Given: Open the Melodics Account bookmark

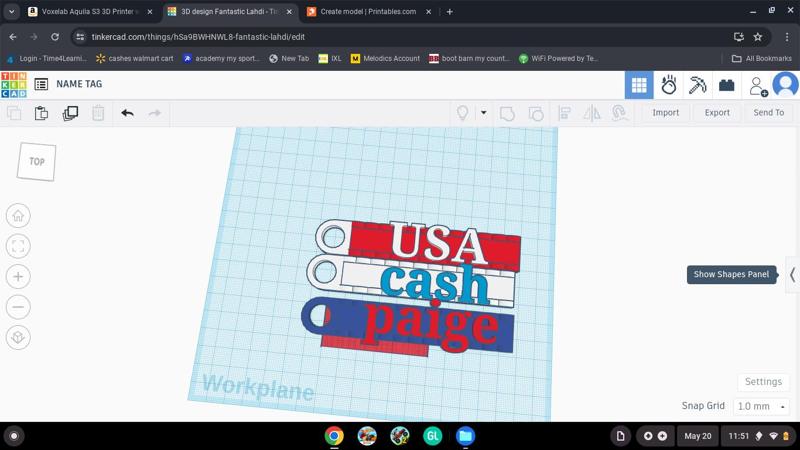Looking at the screenshot, I should click(x=385, y=59).
